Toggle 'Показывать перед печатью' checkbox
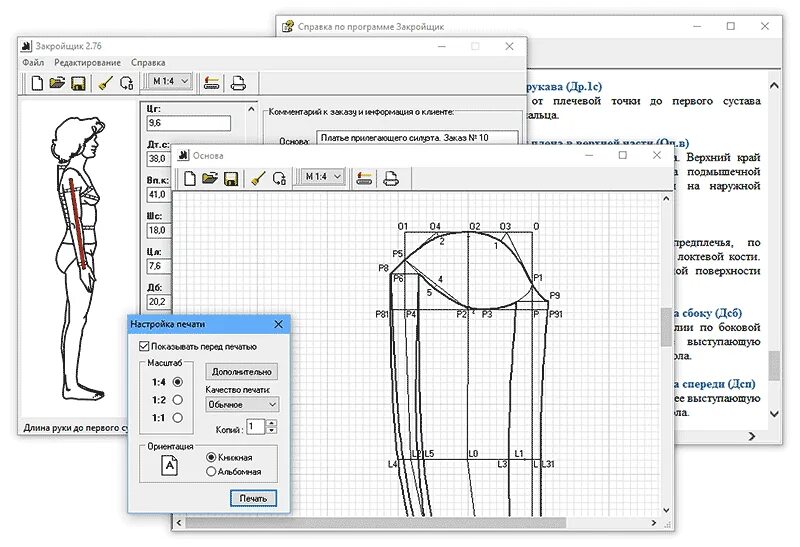Screen dimensions: 800x547 click(144, 346)
